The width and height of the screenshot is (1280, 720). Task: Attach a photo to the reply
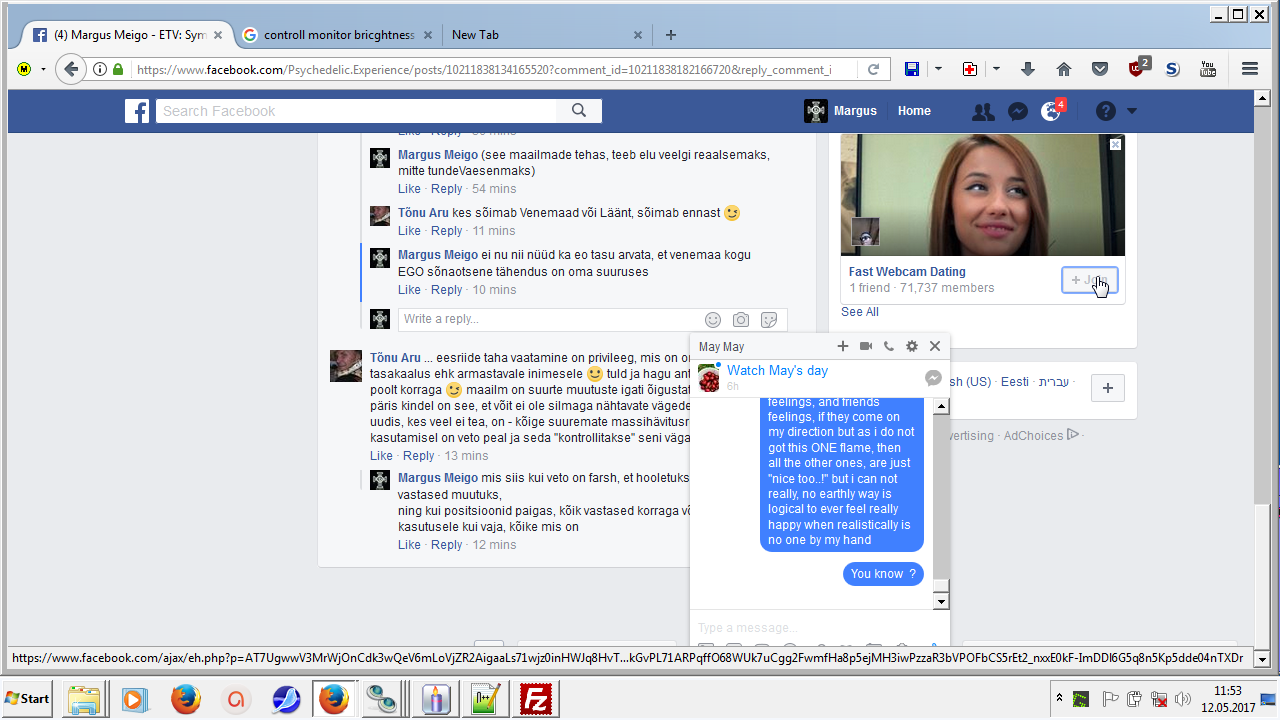pos(741,320)
